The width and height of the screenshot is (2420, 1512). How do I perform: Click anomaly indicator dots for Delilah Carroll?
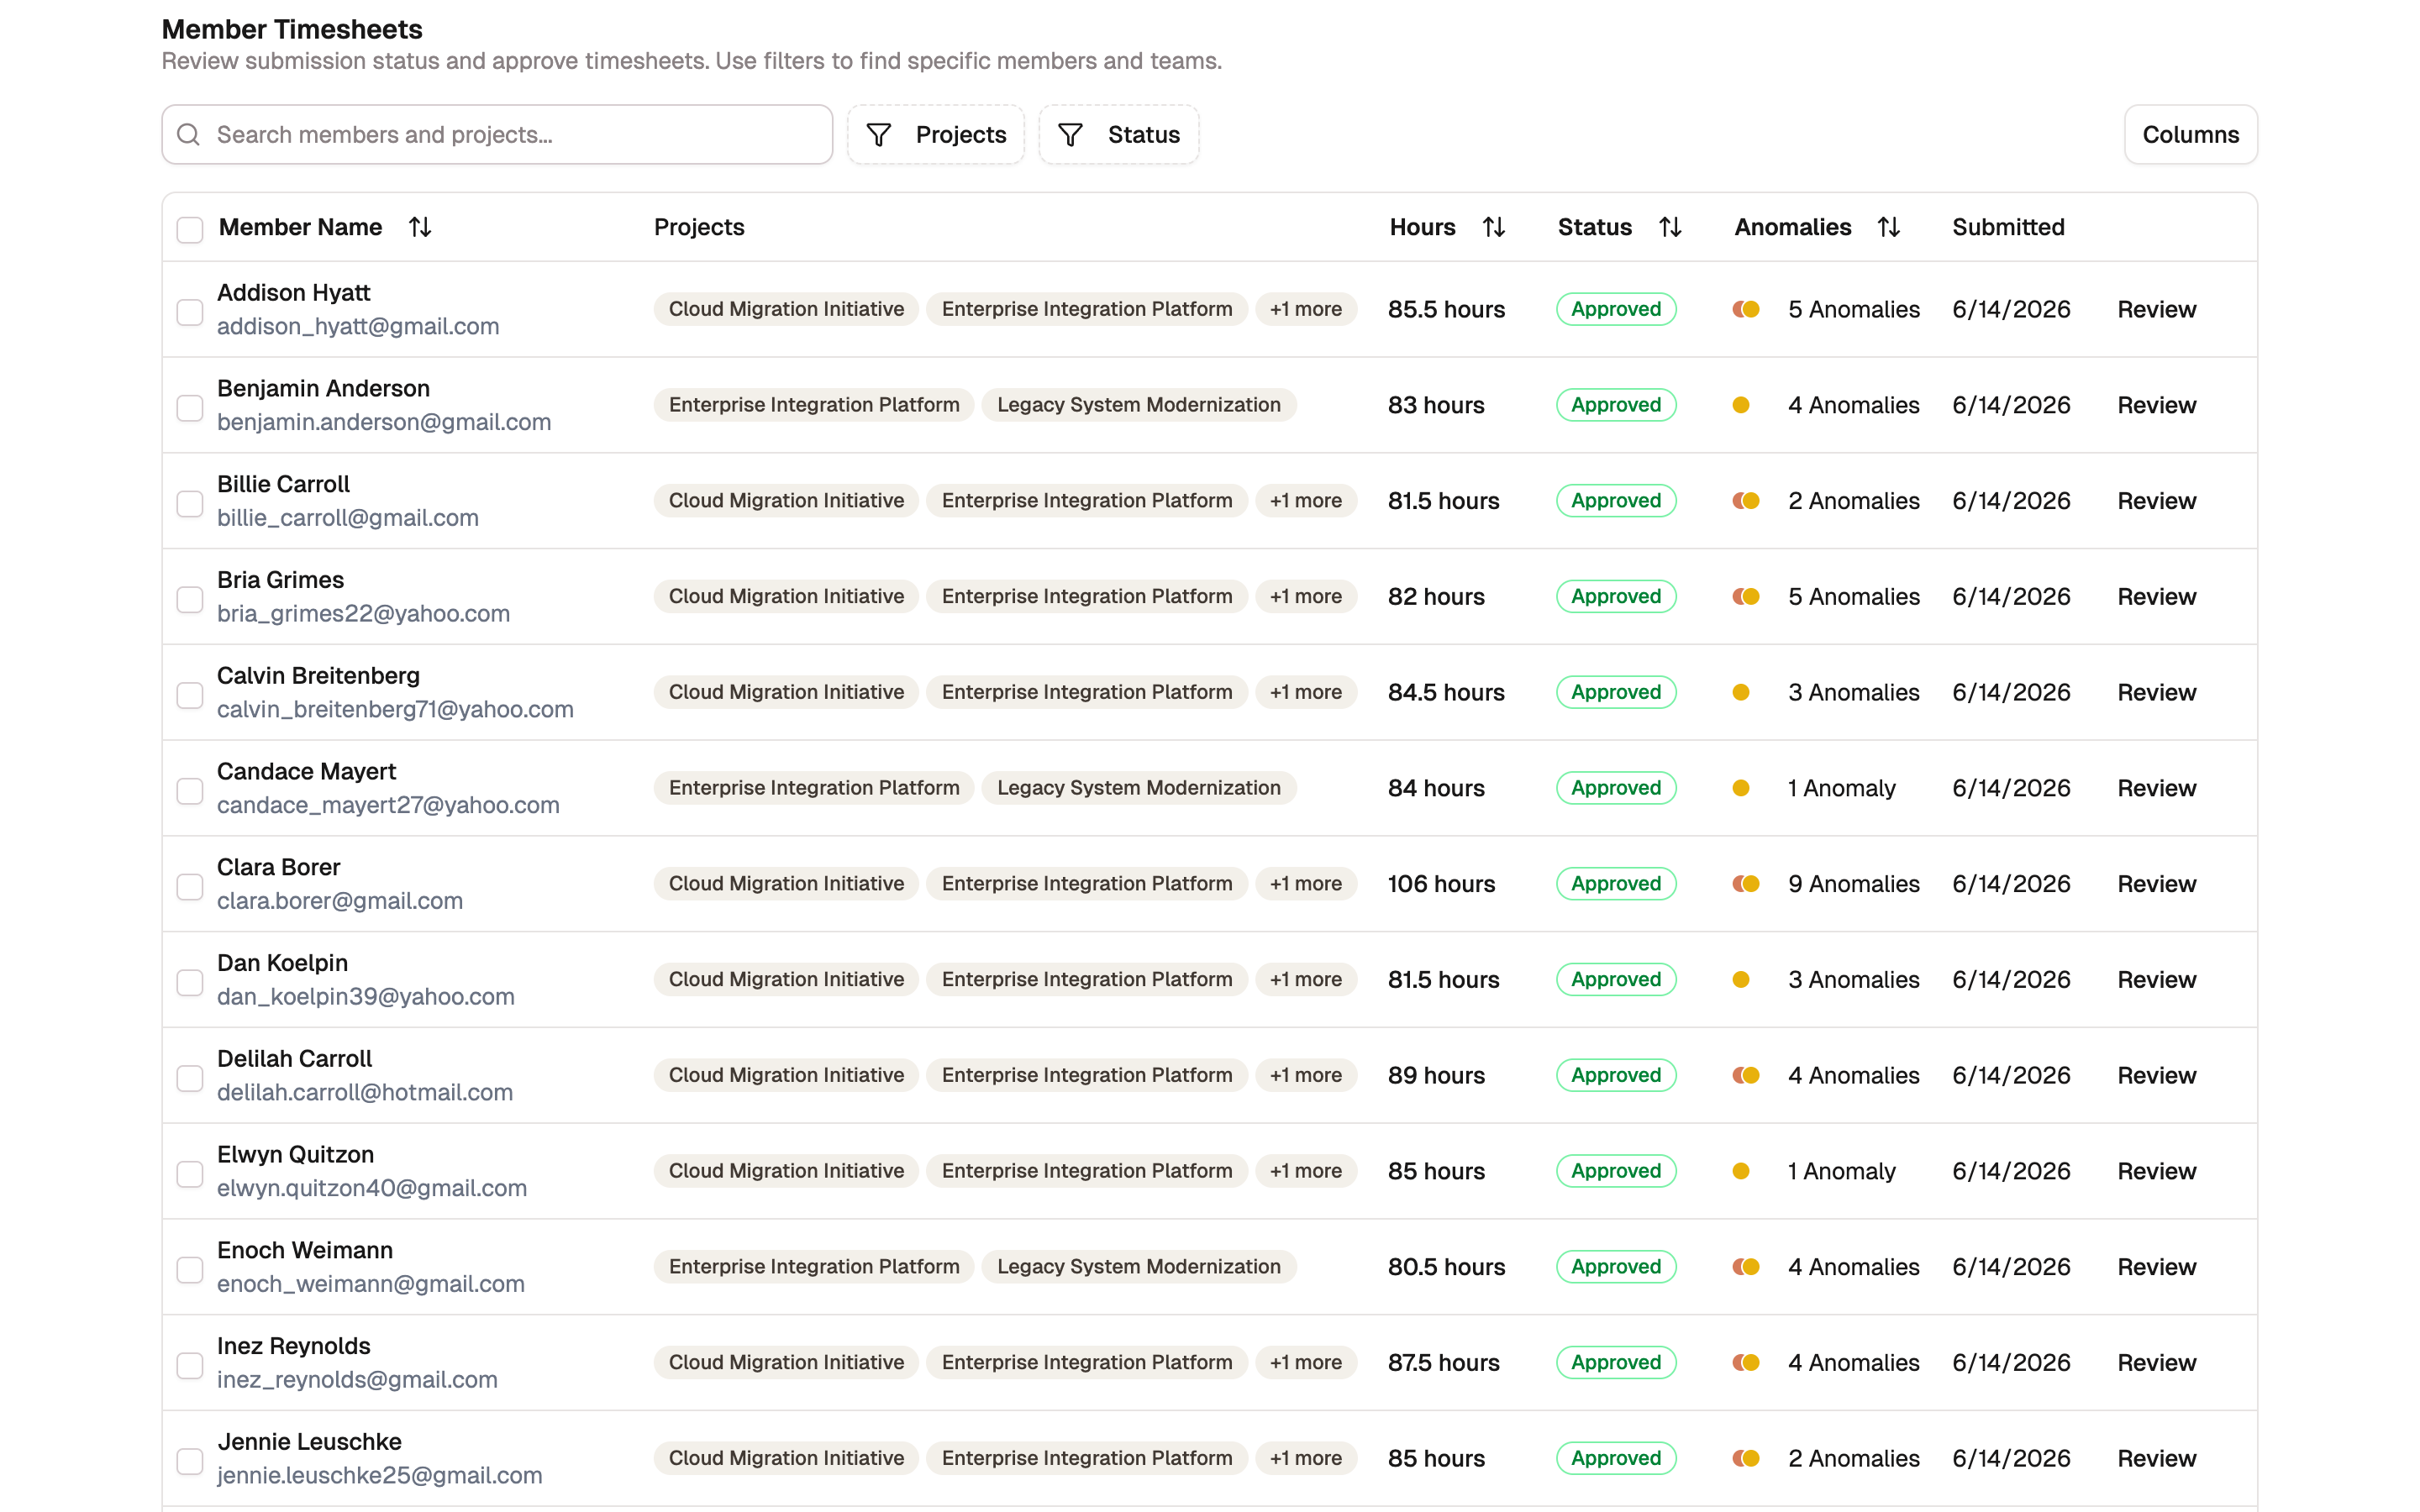point(1746,1075)
